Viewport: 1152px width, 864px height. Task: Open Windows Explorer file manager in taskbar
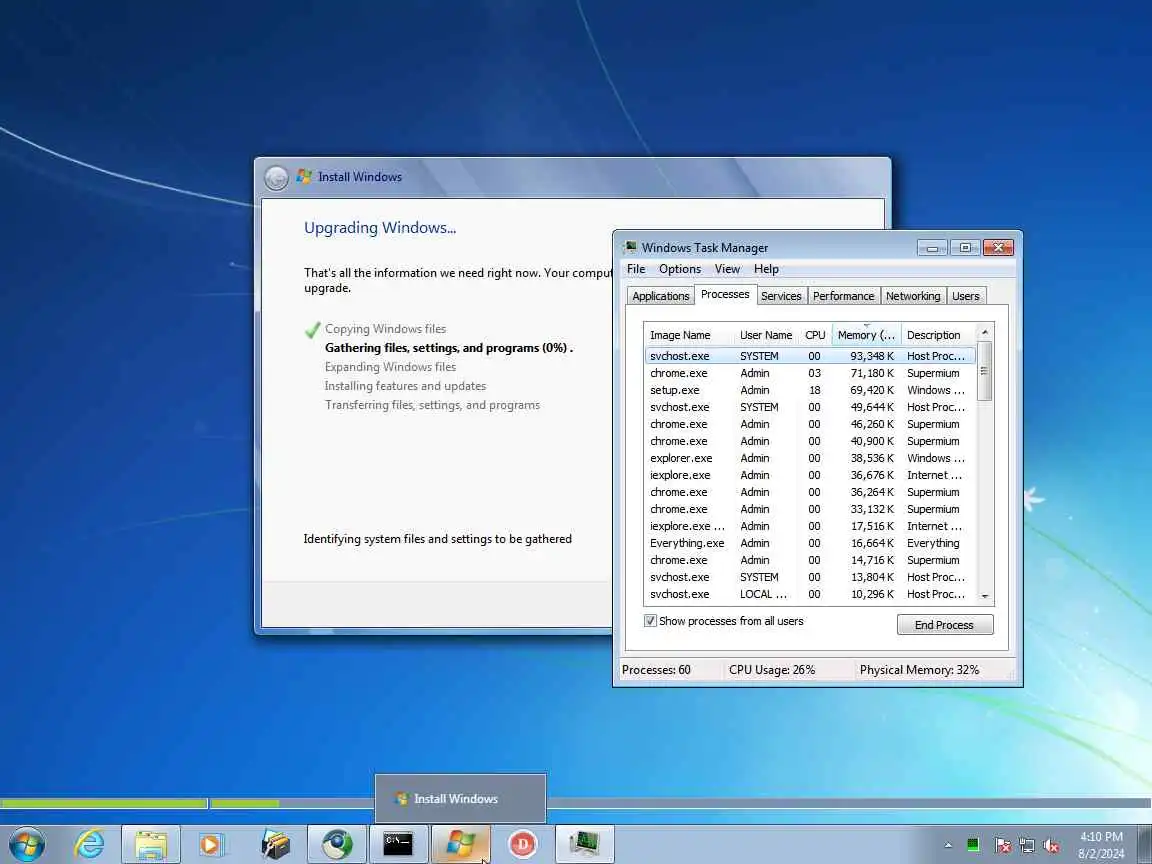click(x=151, y=843)
